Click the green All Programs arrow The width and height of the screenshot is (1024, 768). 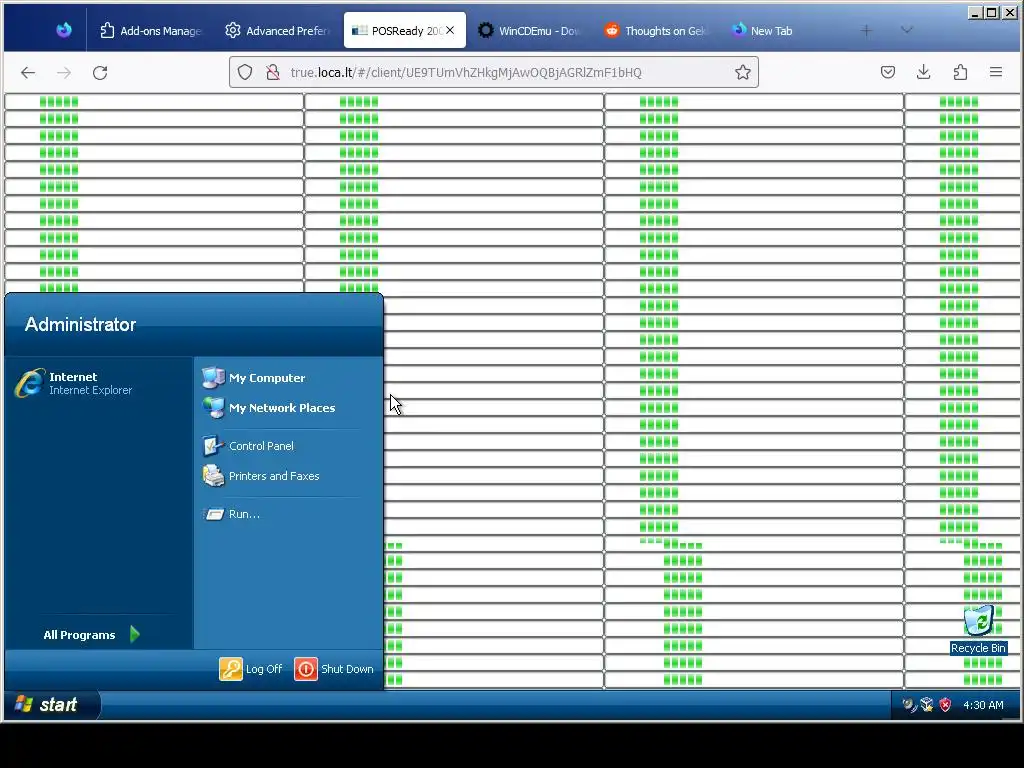[135, 634]
